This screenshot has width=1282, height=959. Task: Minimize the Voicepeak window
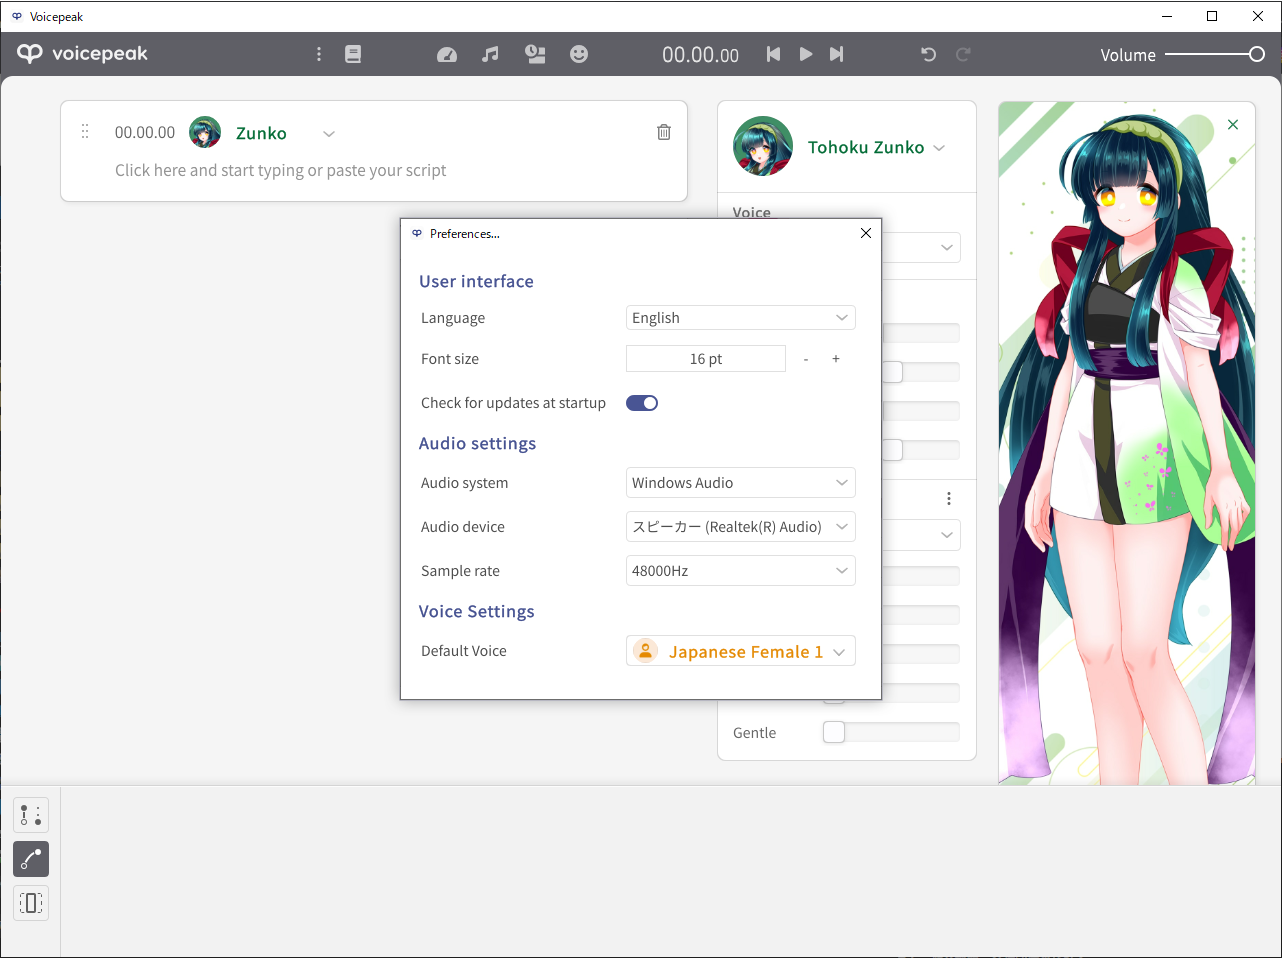click(1167, 16)
